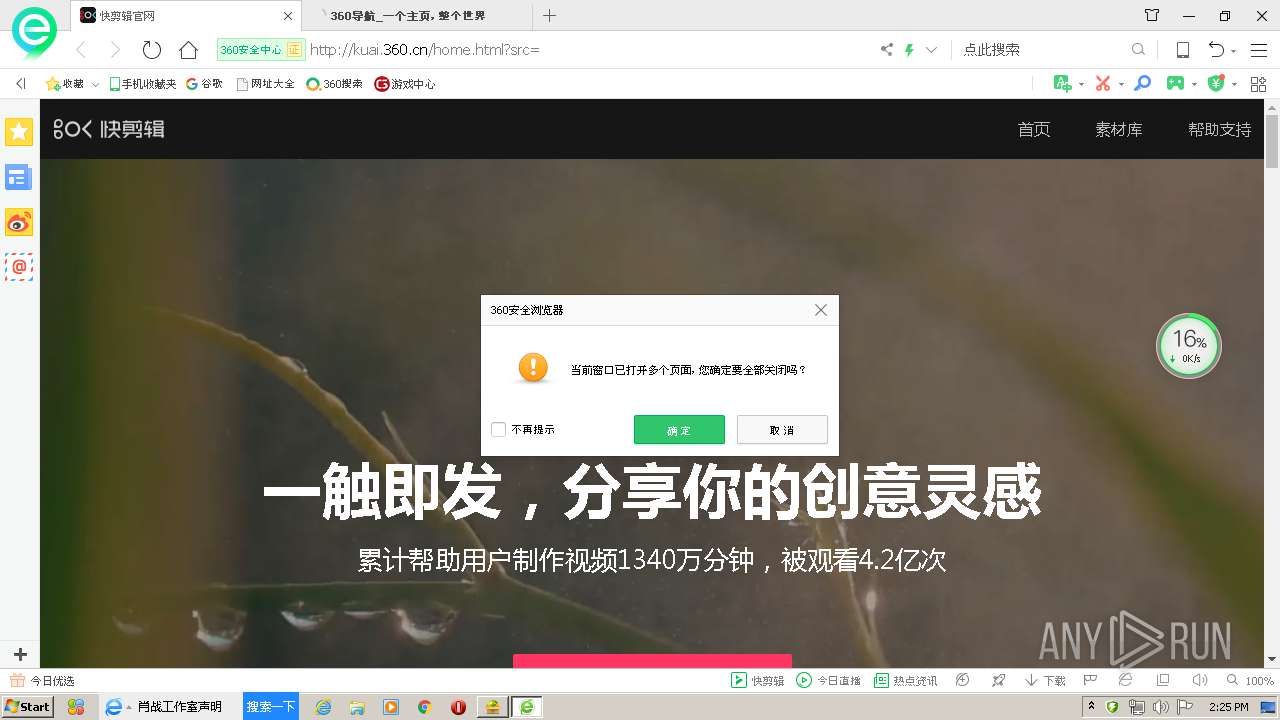1280x720 pixels.
Task: Tick the 不再提示 checkbox
Action: tap(498, 429)
